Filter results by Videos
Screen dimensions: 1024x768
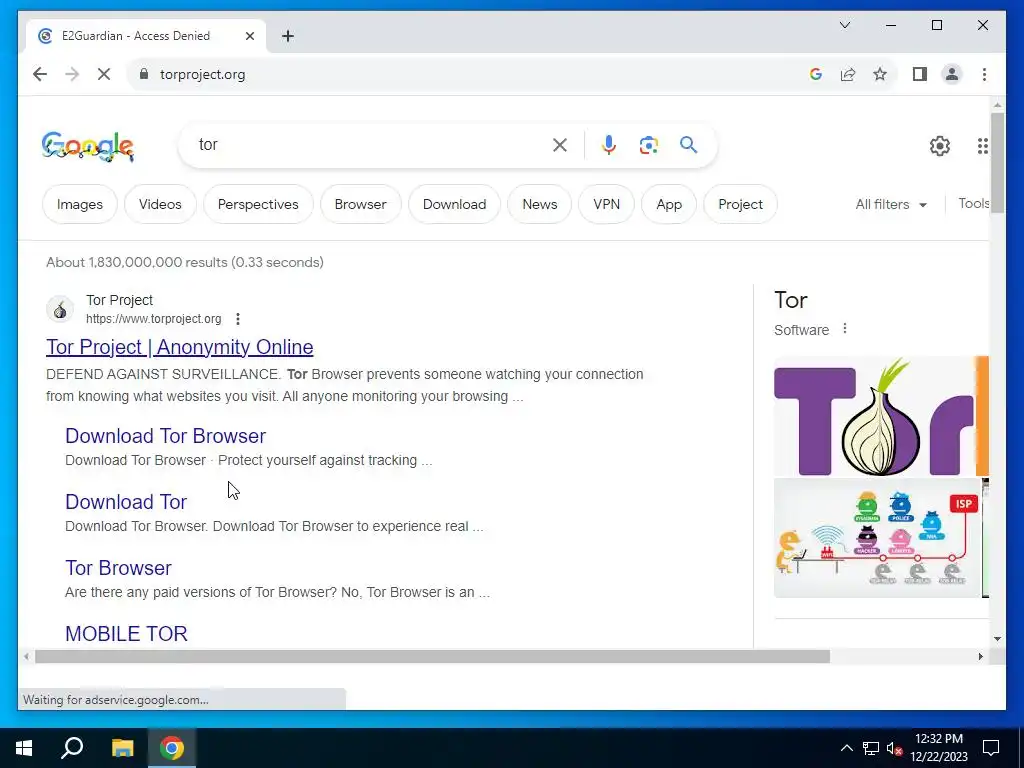pyautogui.click(x=160, y=204)
